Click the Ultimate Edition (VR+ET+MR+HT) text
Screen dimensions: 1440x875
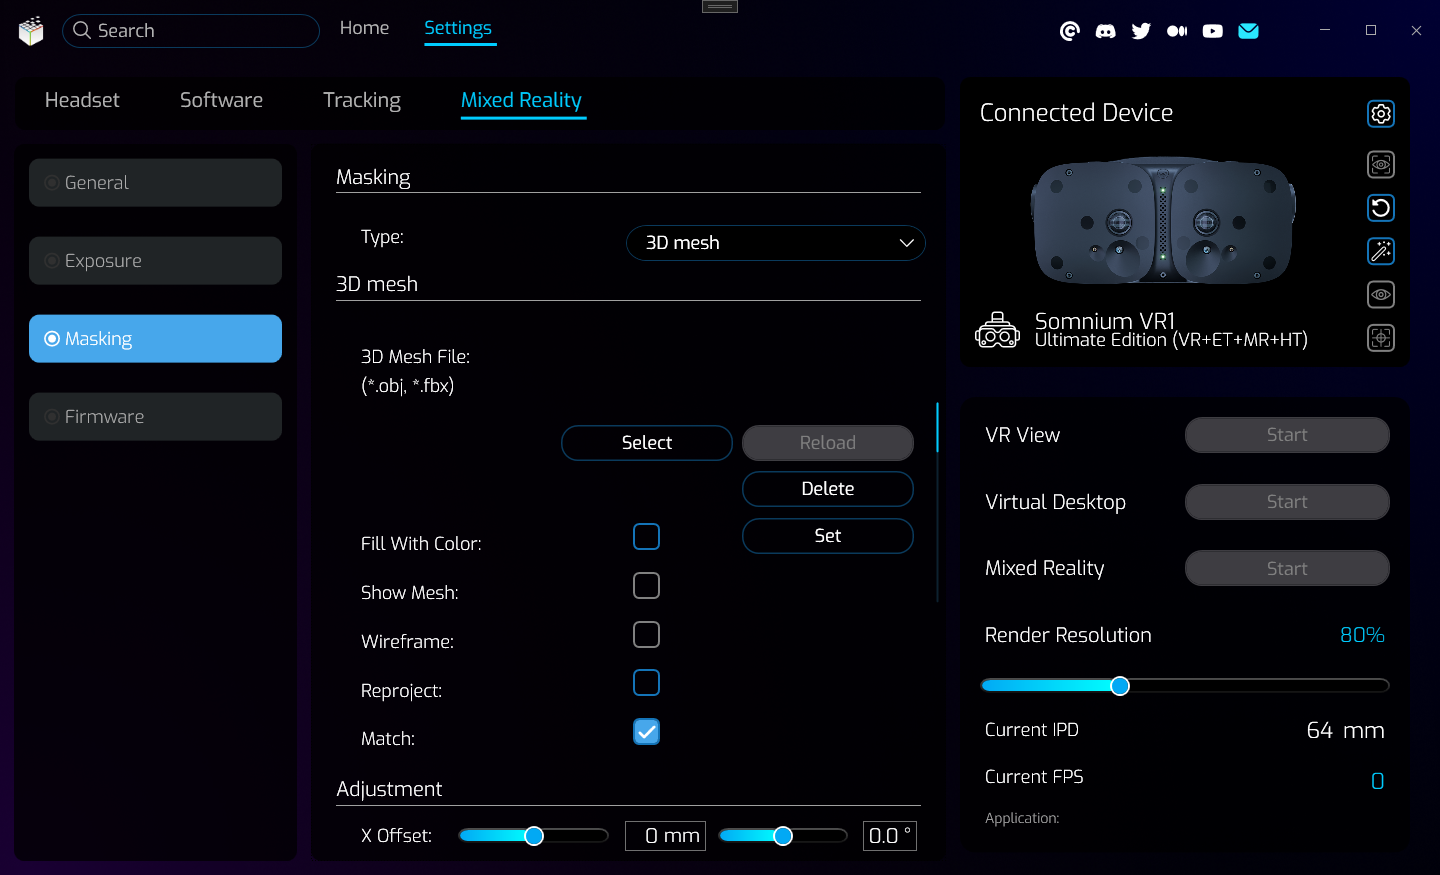(x=1171, y=341)
